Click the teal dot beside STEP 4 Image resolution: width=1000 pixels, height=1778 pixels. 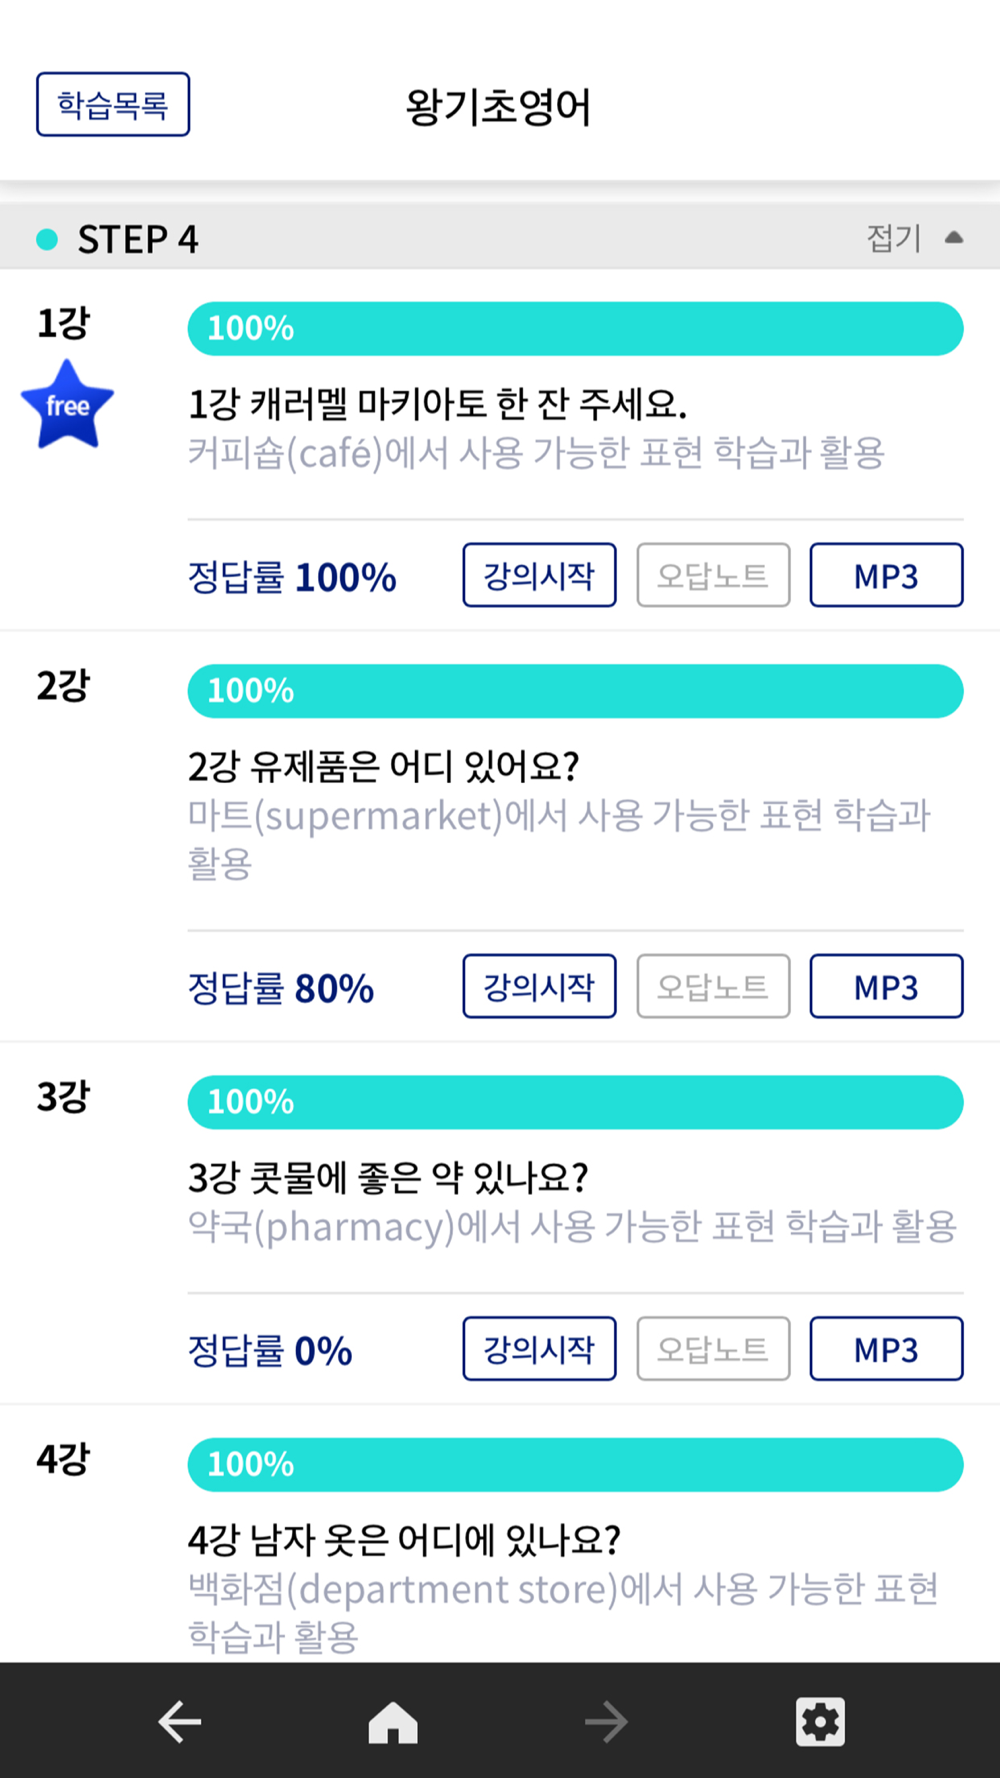tap(47, 239)
